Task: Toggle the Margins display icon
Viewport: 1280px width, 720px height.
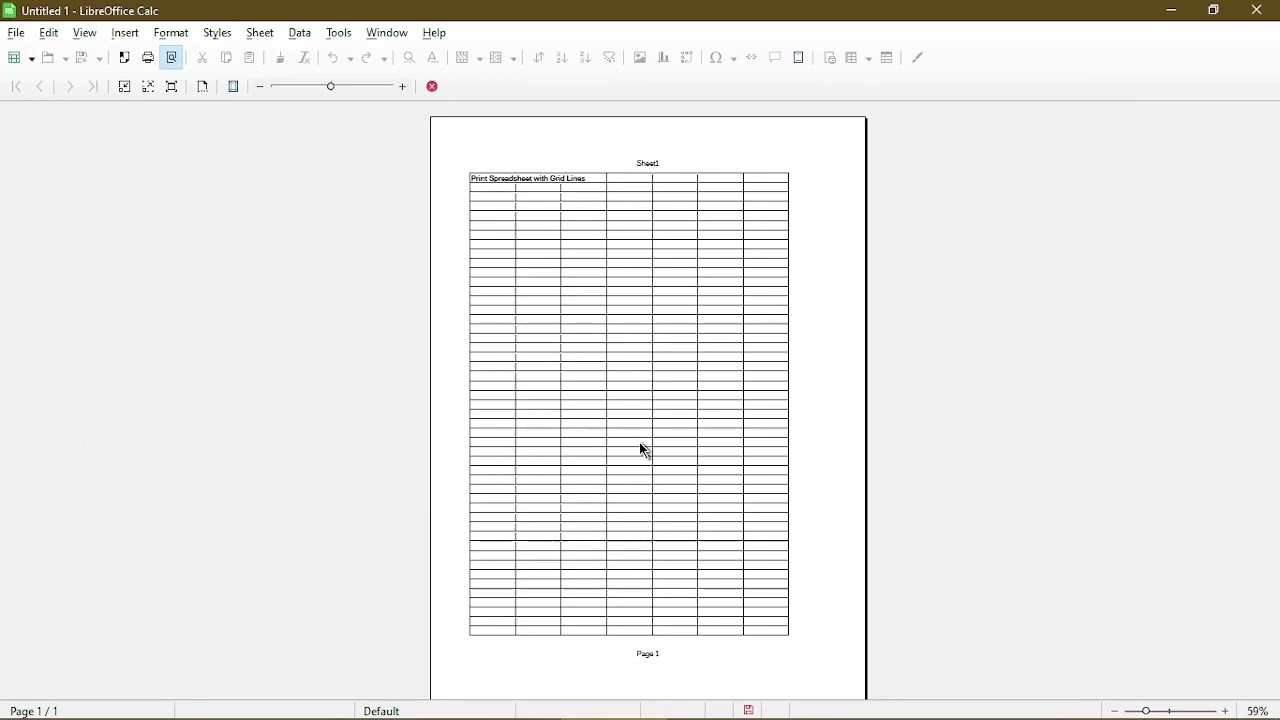Action: point(234,87)
